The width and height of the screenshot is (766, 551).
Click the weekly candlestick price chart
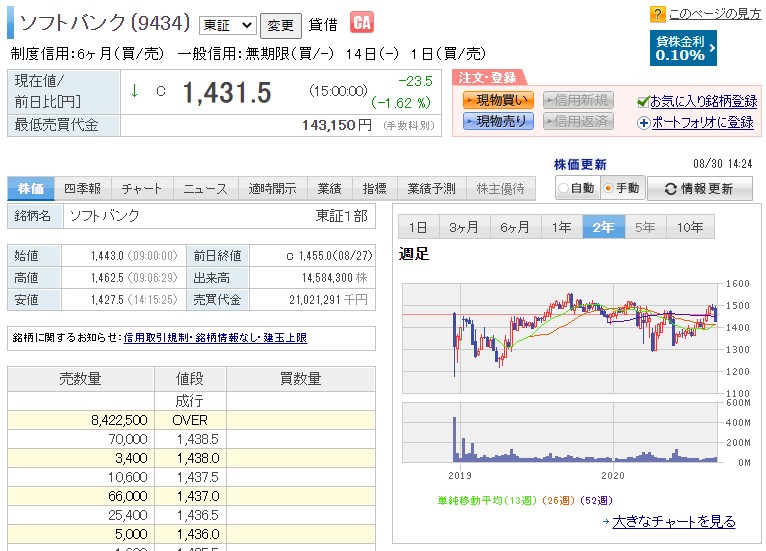pyautogui.click(x=562, y=338)
